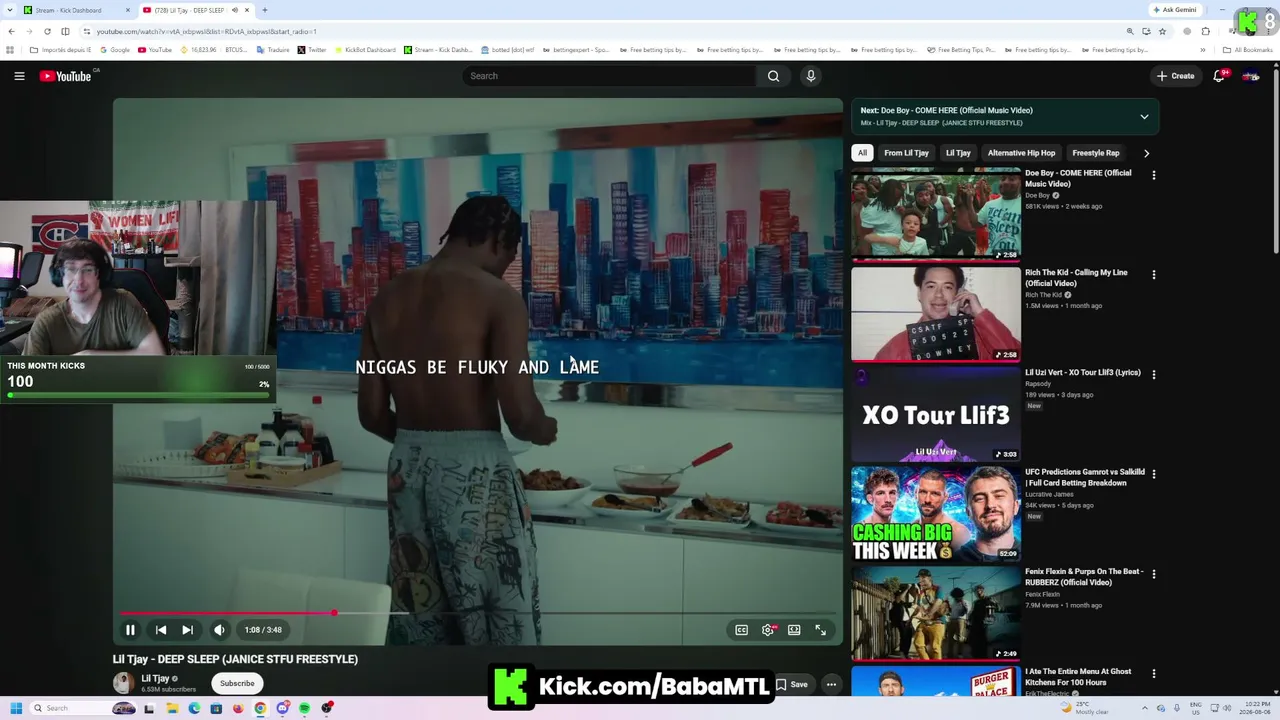Select the All filter chip

tap(862, 153)
